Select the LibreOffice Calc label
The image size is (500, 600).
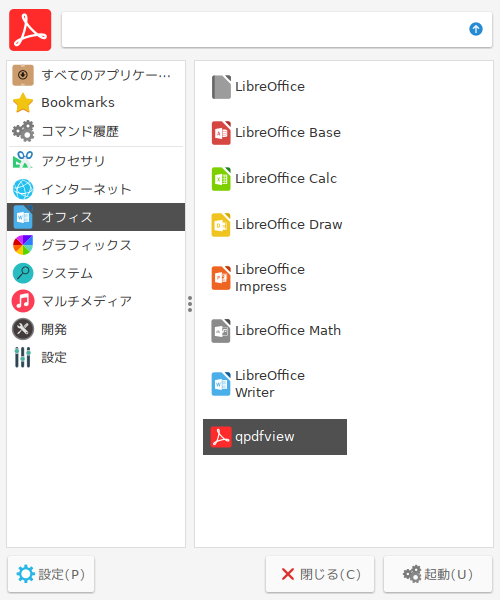286,178
